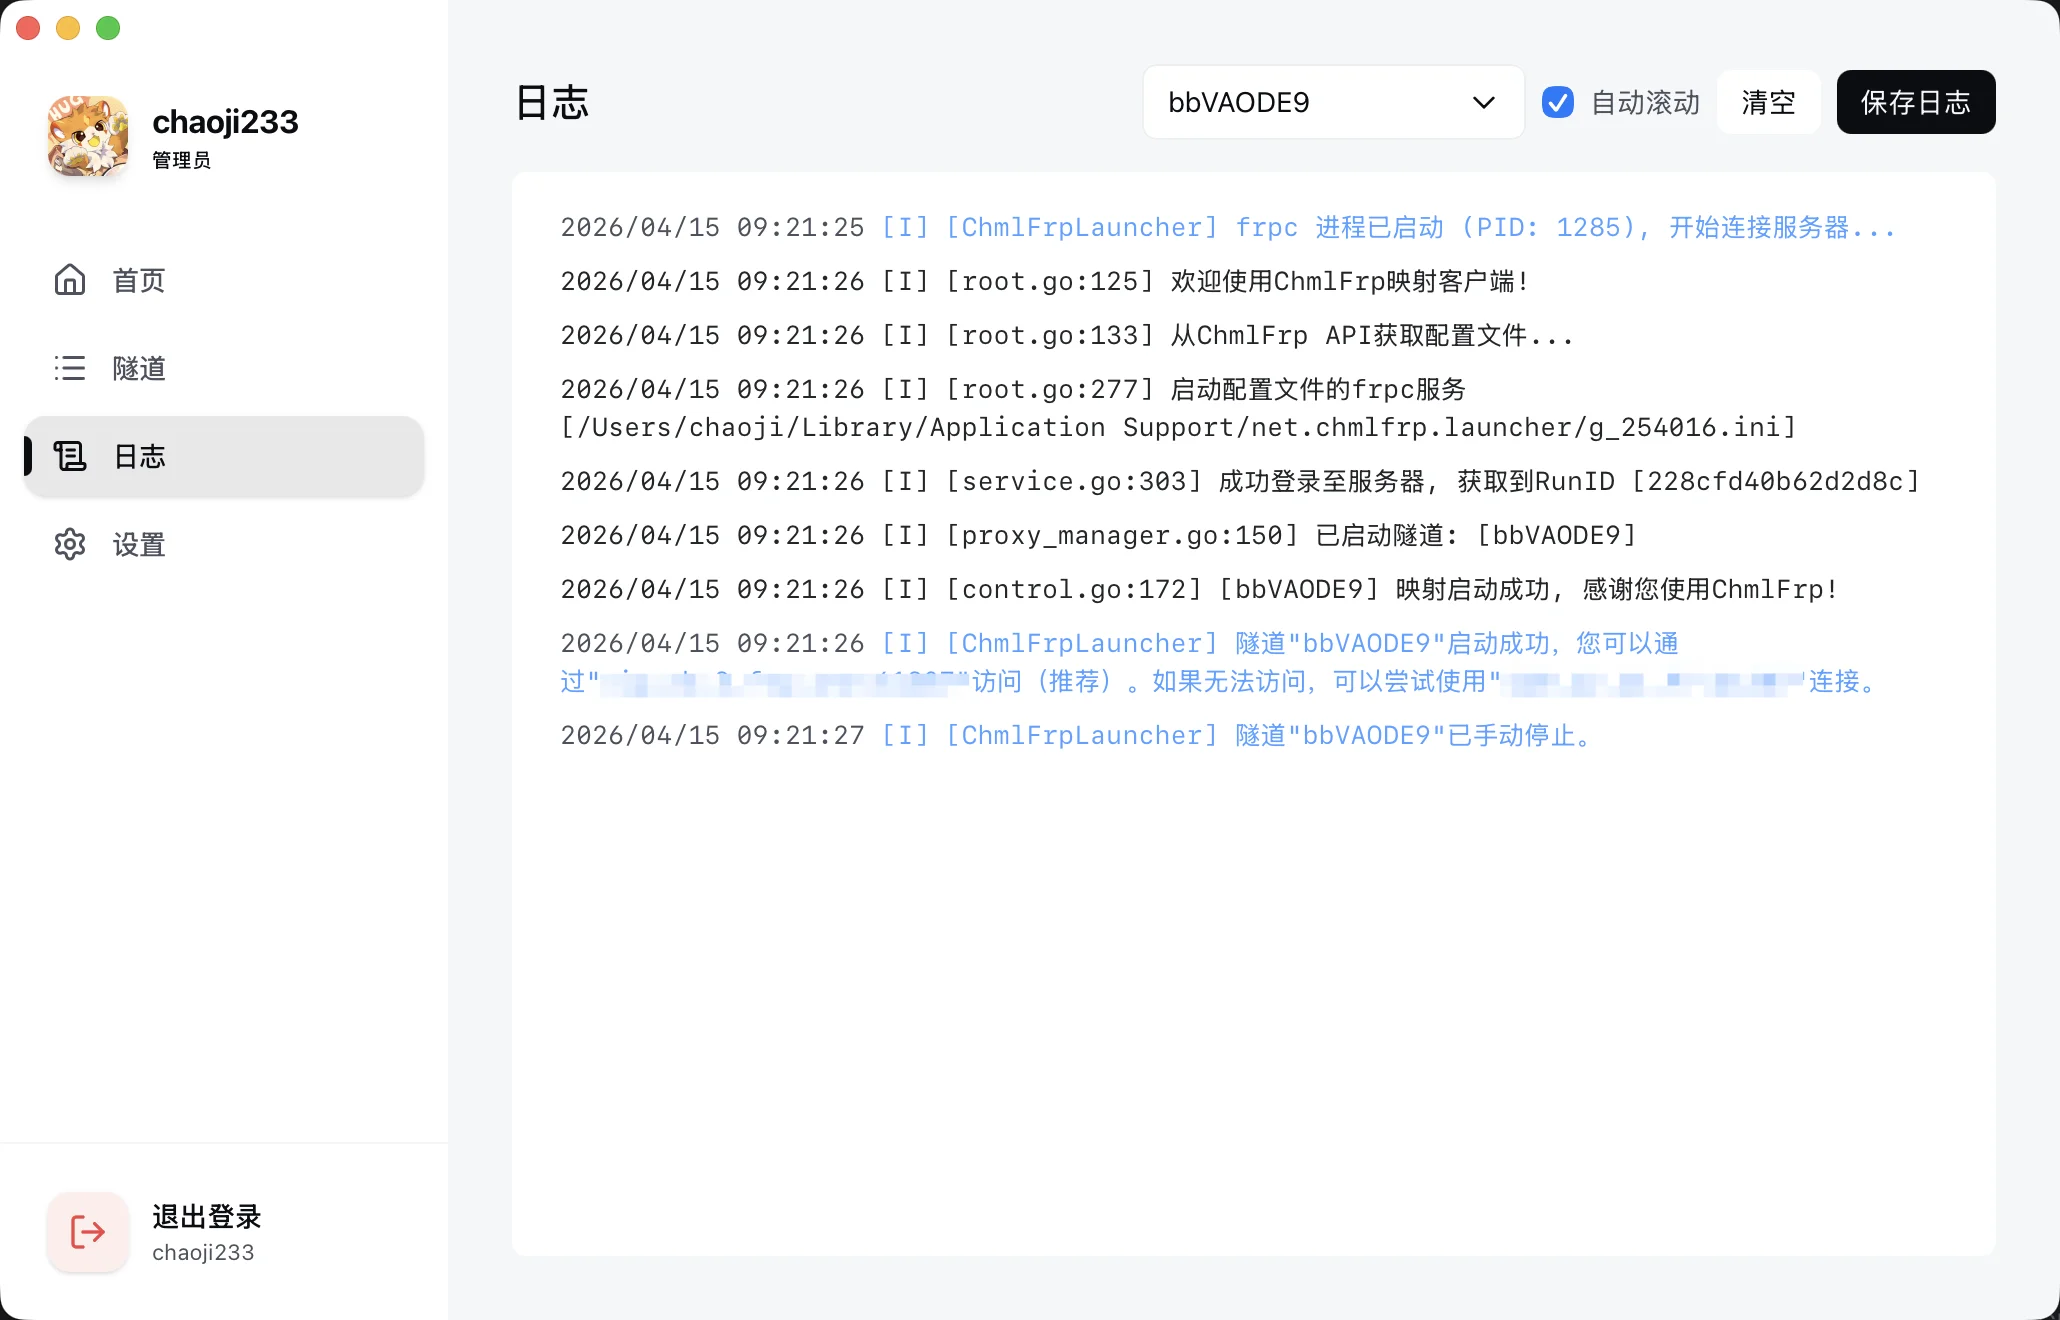
Task: Click log line with RunID 228cfd40b62d2d8c
Action: [1240, 482]
